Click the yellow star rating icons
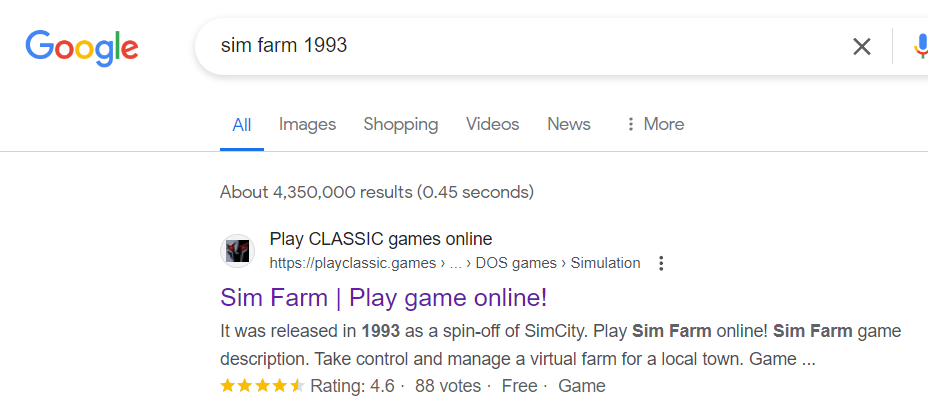Viewport: 928px width, 419px height. [262, 386]
